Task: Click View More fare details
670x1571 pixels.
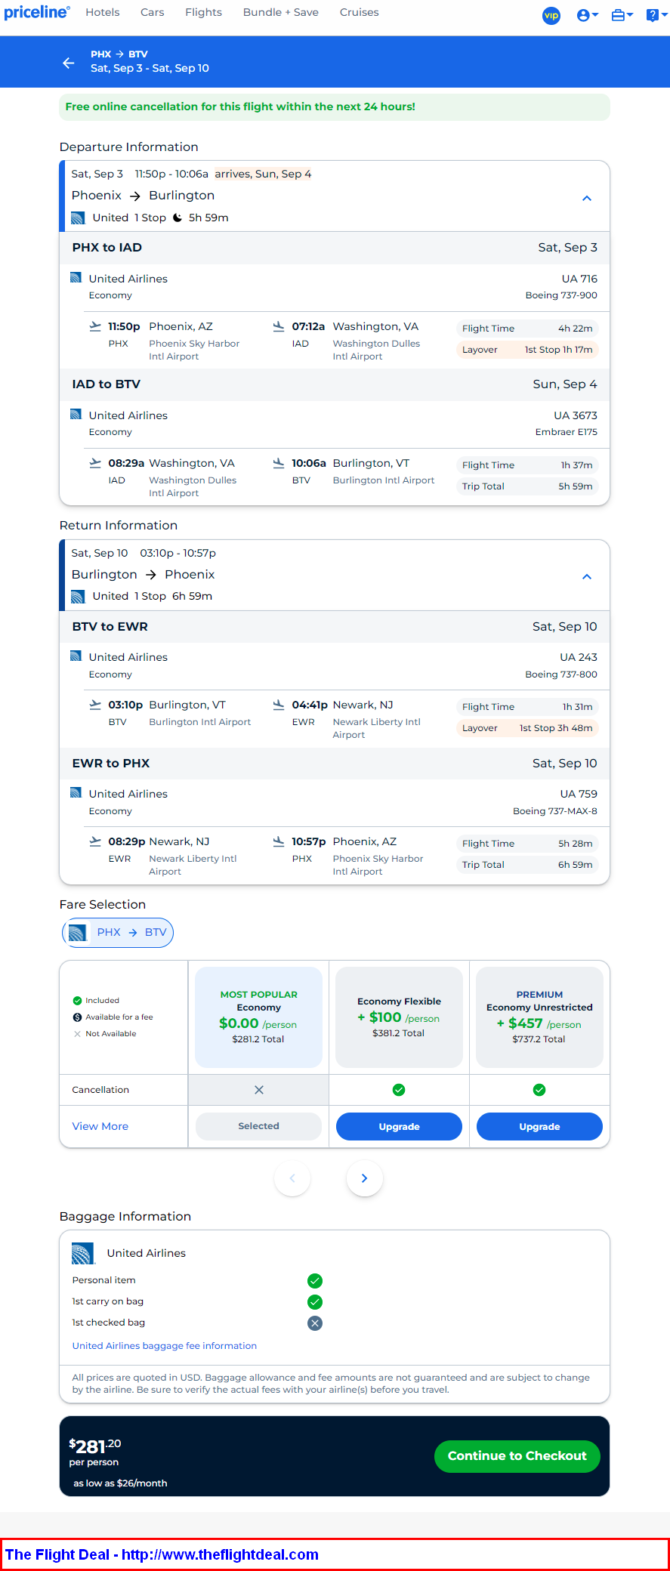Action: coord(100,1126)
